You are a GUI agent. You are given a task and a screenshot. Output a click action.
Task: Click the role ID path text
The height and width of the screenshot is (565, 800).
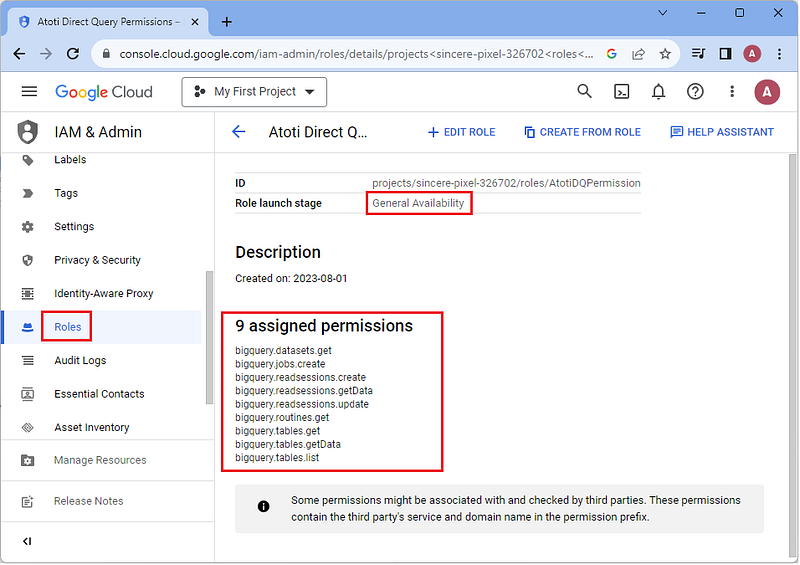[x=506, y=183]
